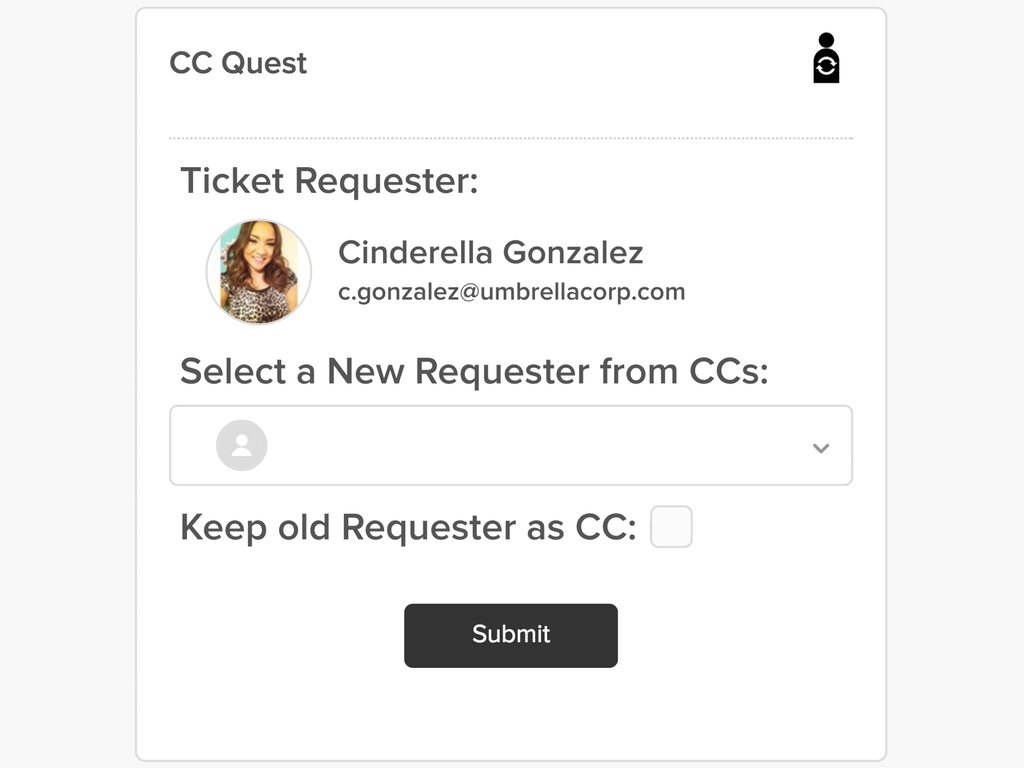Click the CC Quest requester swap icon
Viewport: 1024px width, 768px height.
pyautogui.click(x=826, y=58)
